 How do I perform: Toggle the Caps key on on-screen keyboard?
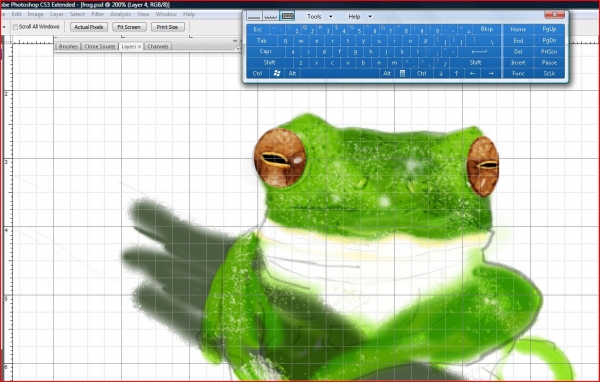(x=266, y=51)
